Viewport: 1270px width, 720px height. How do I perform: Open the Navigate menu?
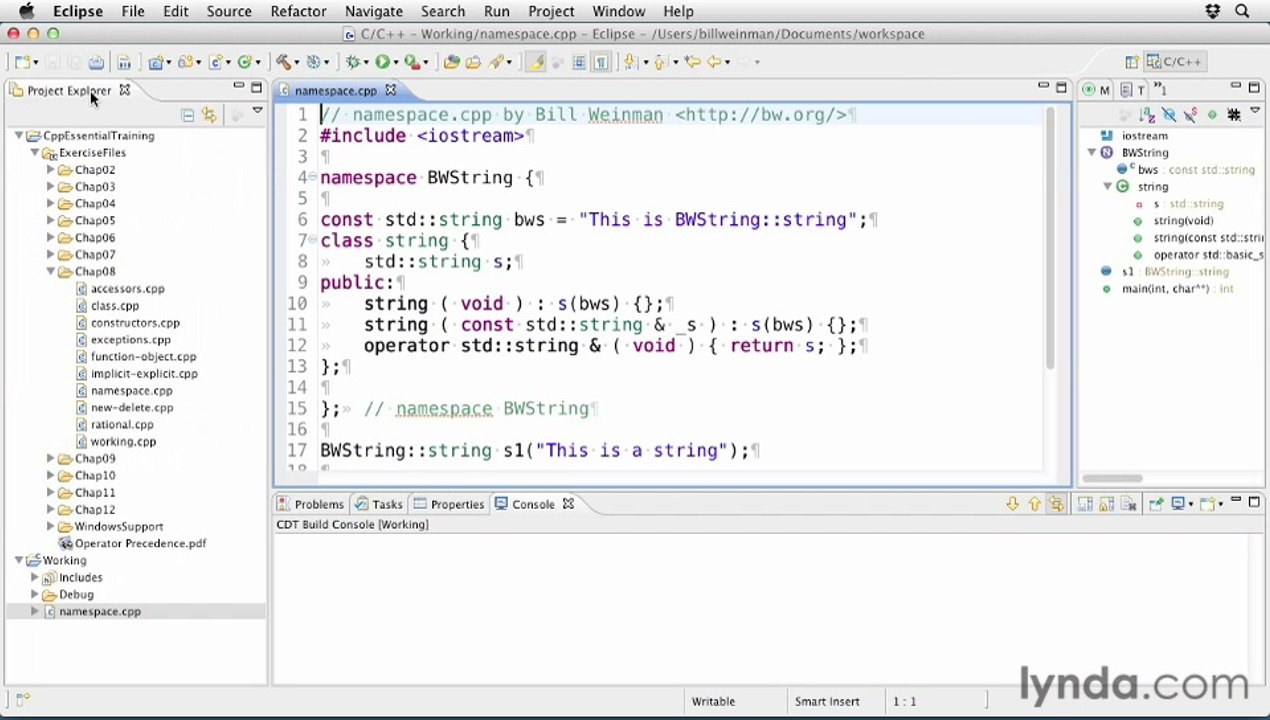(373, 11)
